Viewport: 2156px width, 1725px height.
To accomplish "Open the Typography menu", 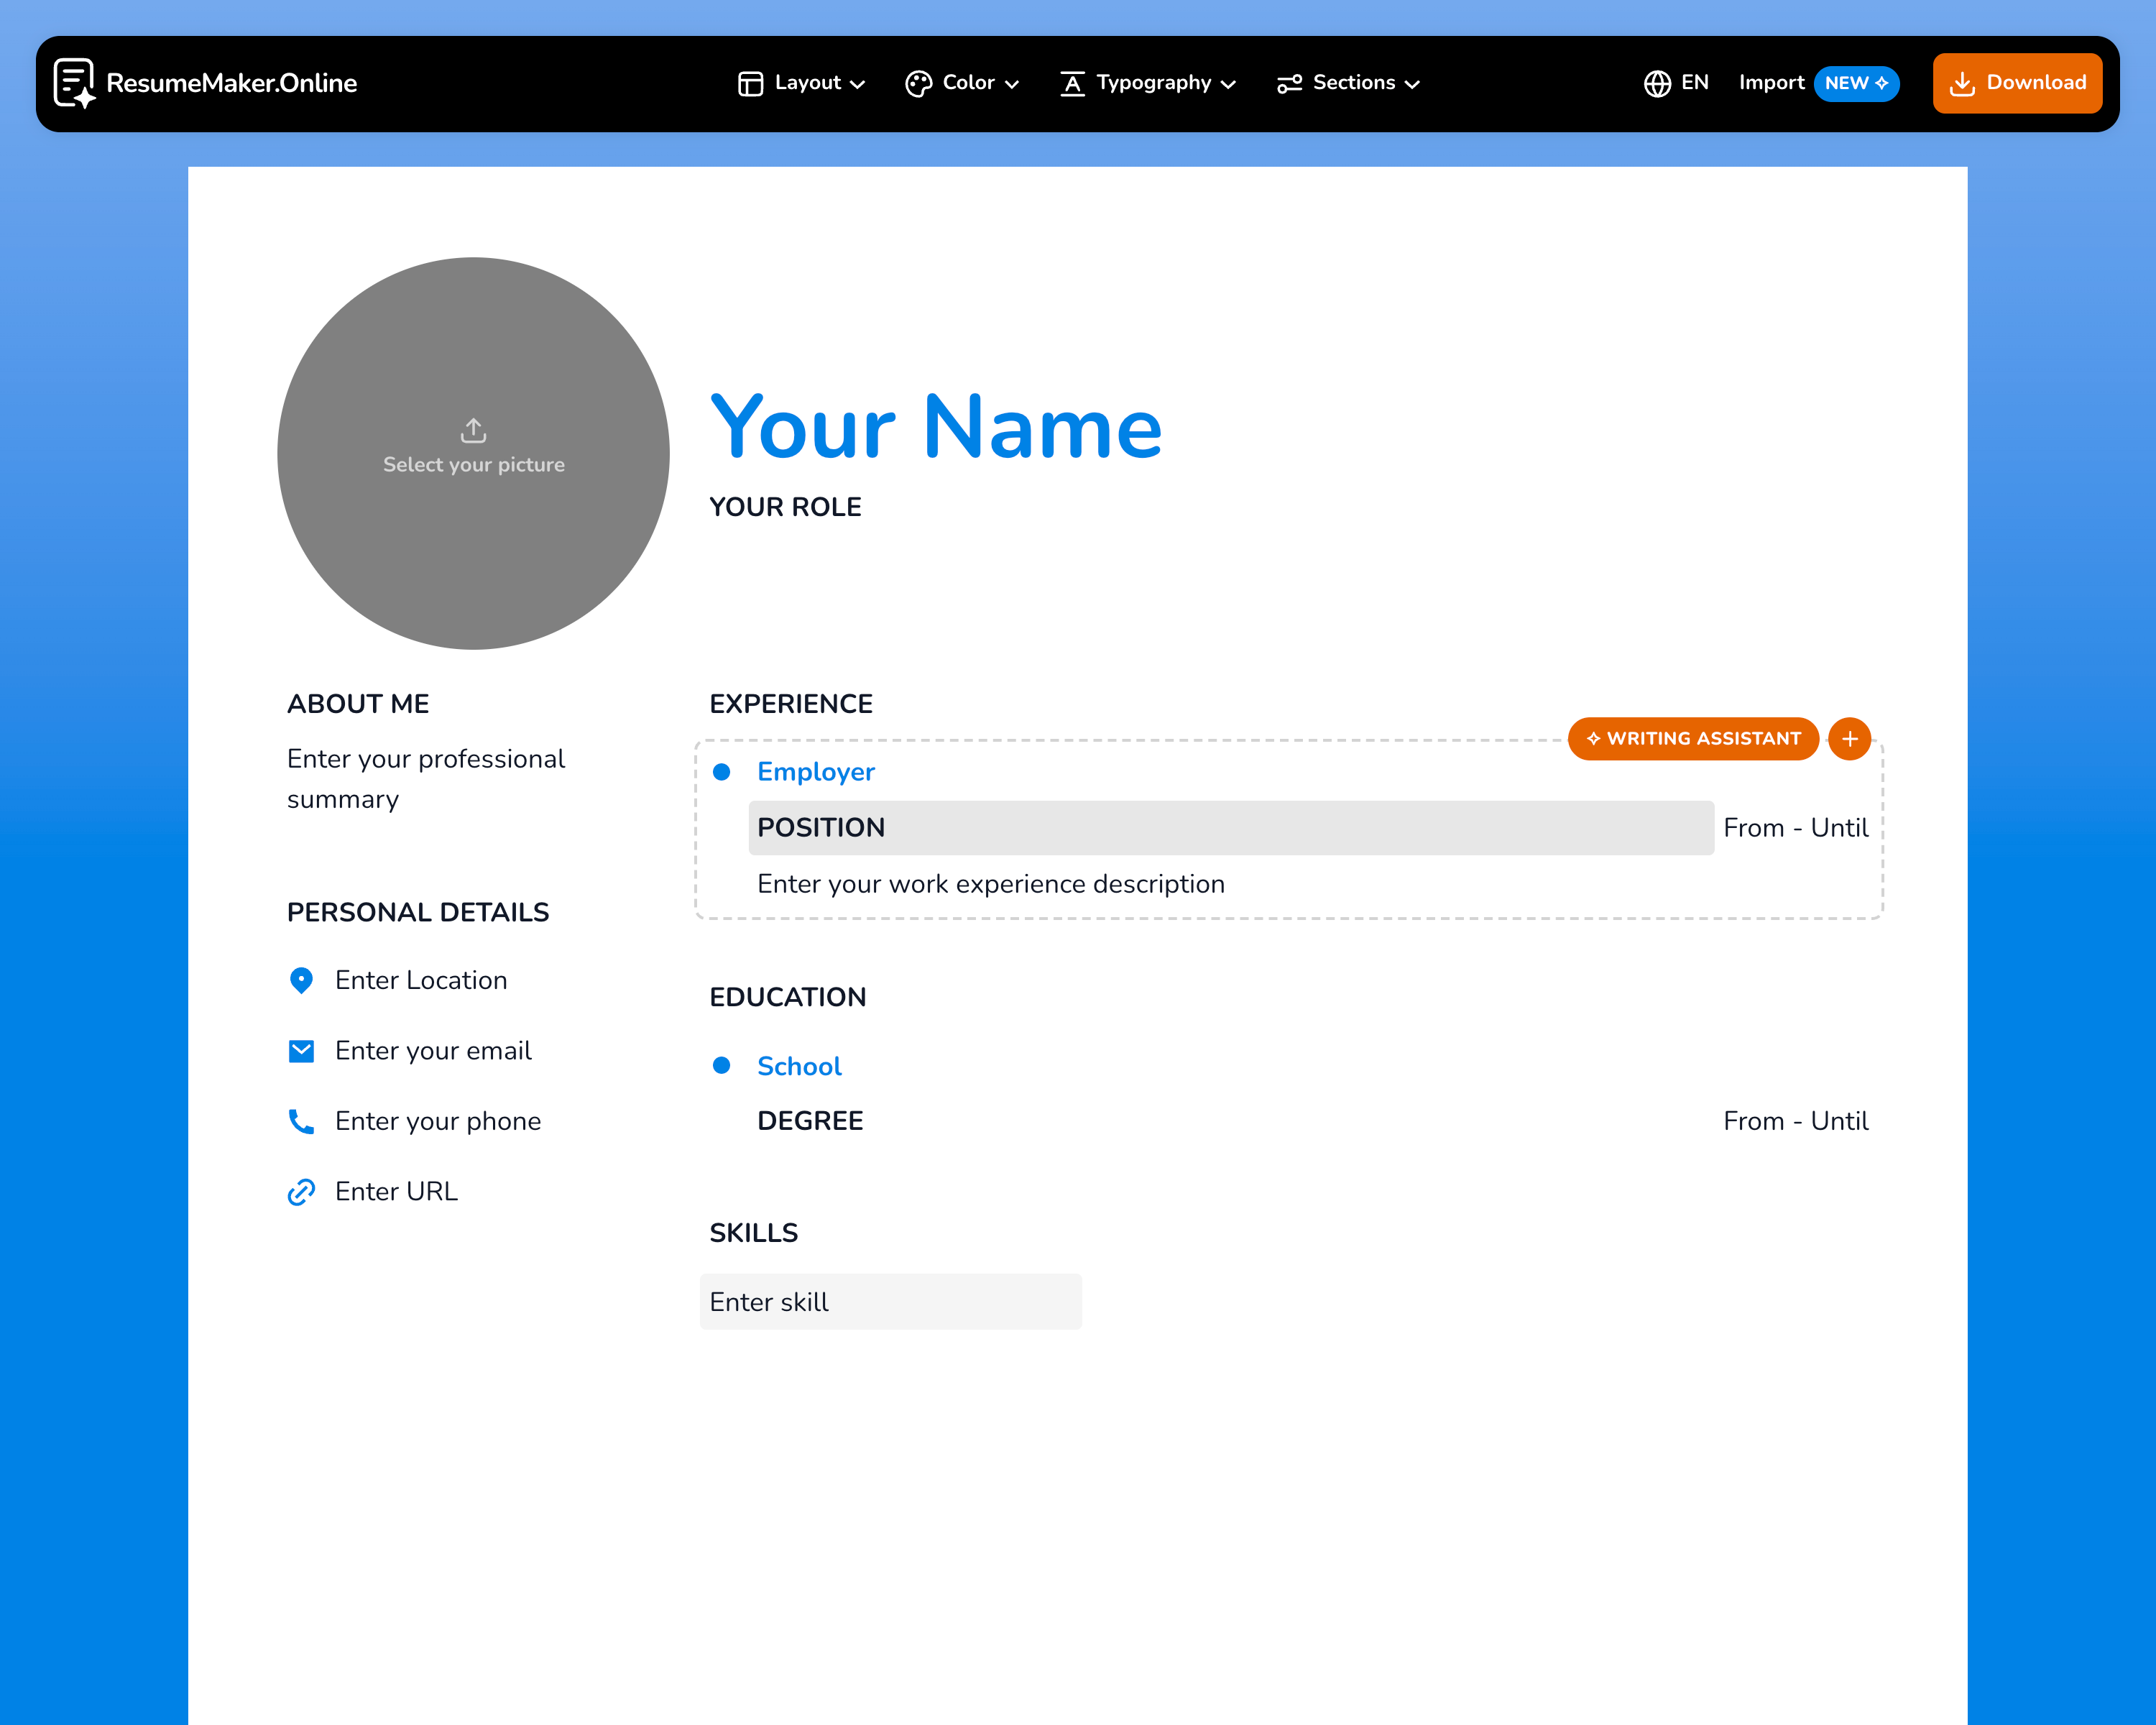I will [1148, 83].
